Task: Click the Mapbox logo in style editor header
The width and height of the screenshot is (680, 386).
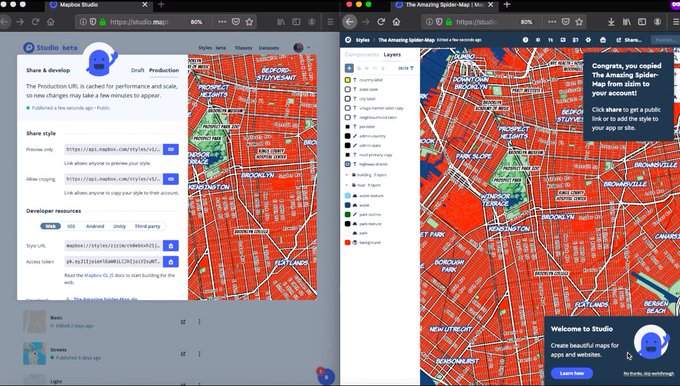Action: [x=348, y=40]
